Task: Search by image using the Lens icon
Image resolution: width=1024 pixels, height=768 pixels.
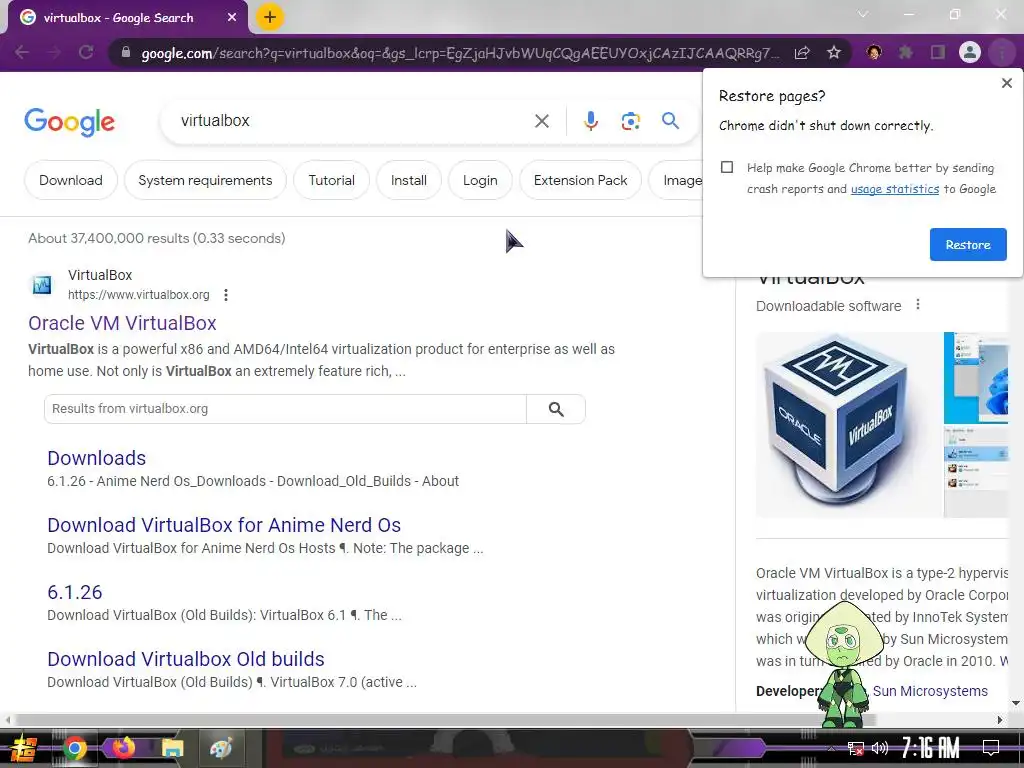Action: 630,121
